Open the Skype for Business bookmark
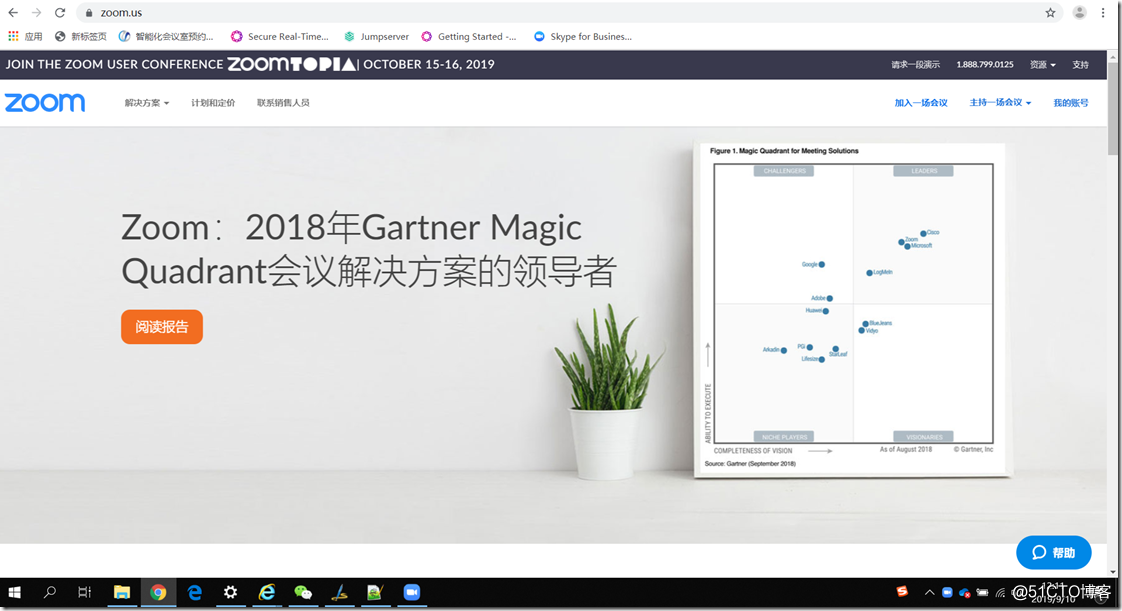Screen dimensions: 1122x611 (582, 36)
